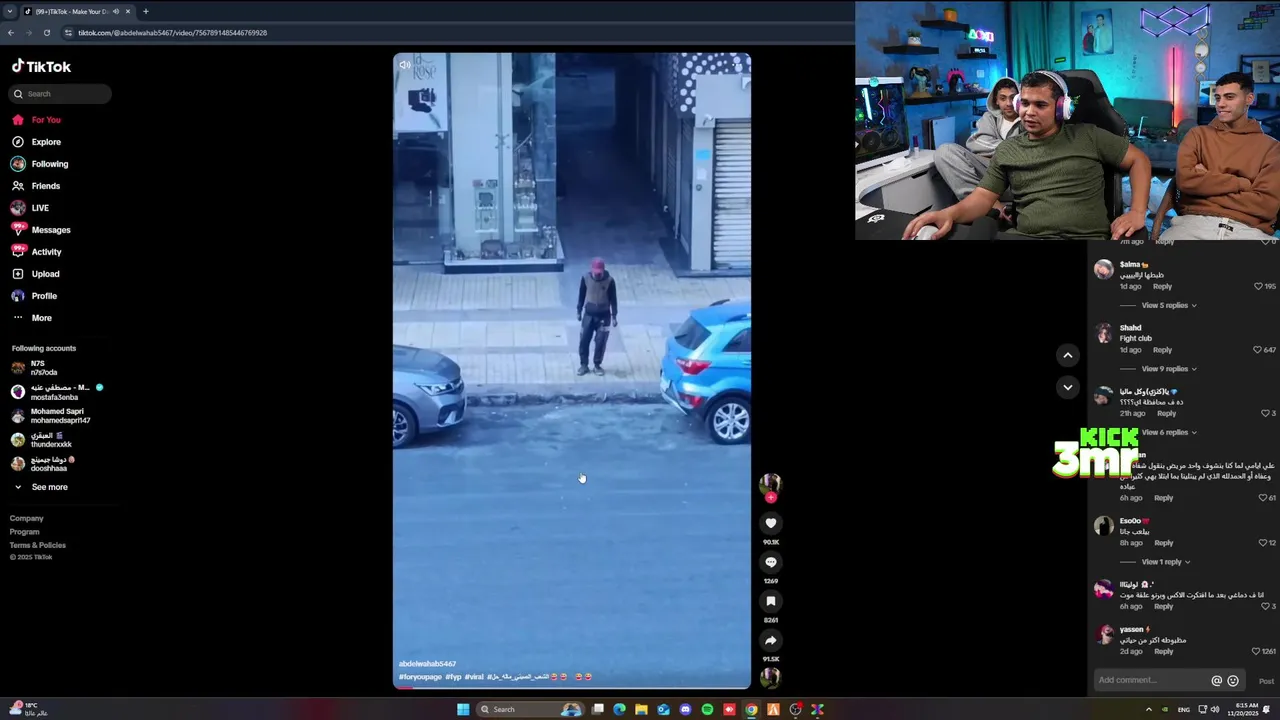Screen dimensions: 1280x720
Task: Open the #foryoupage hashtag
Action: point(420,677)
